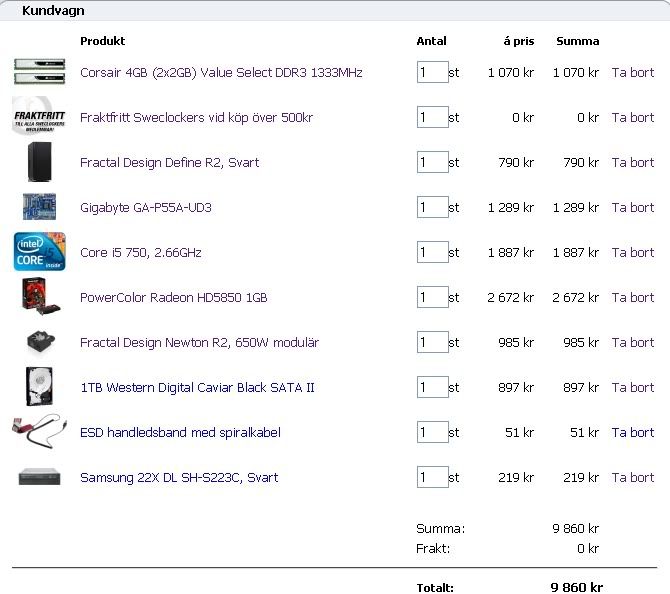Image resolution: width=670 pixels, height=594 pixels.
Task: Click the quantity input for Samsung DVD drive
Action: (432, 478)
